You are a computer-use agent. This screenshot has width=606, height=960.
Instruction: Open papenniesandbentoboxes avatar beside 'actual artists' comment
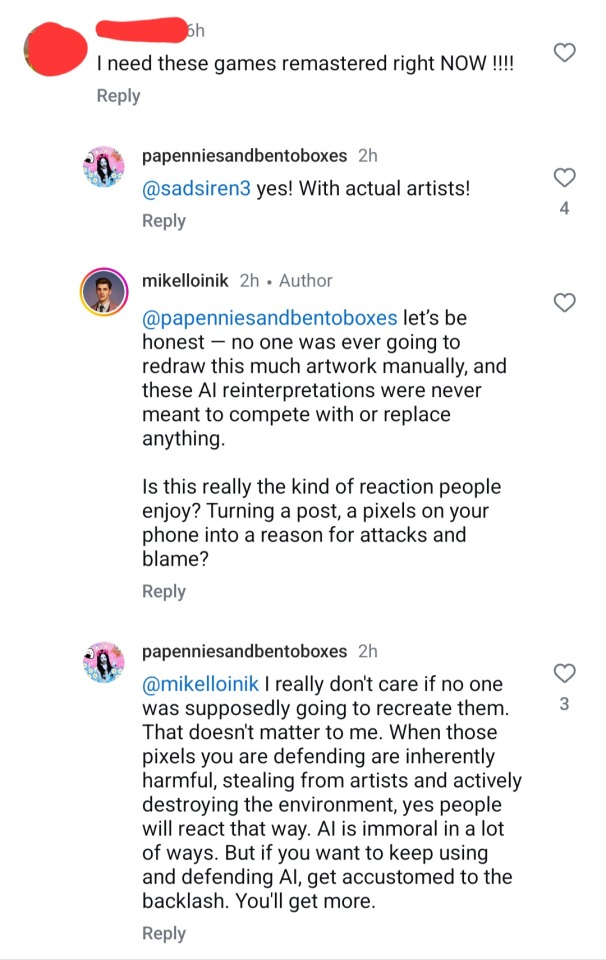click(102, 167)
